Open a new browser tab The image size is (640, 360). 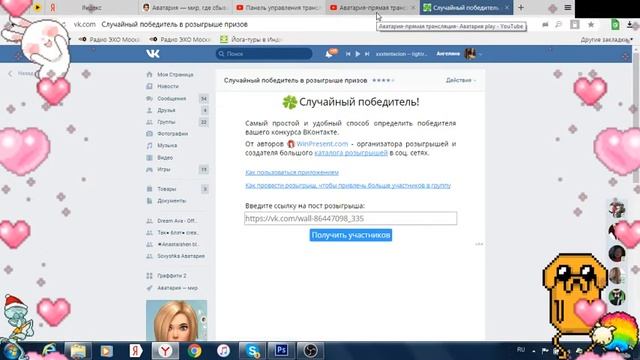coord(521,7)
